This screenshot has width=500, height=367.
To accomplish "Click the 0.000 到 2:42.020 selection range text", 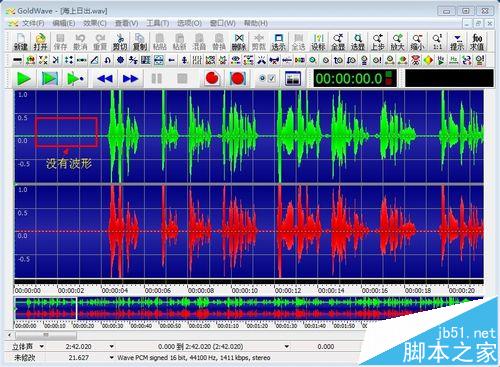I will [200, 347].
